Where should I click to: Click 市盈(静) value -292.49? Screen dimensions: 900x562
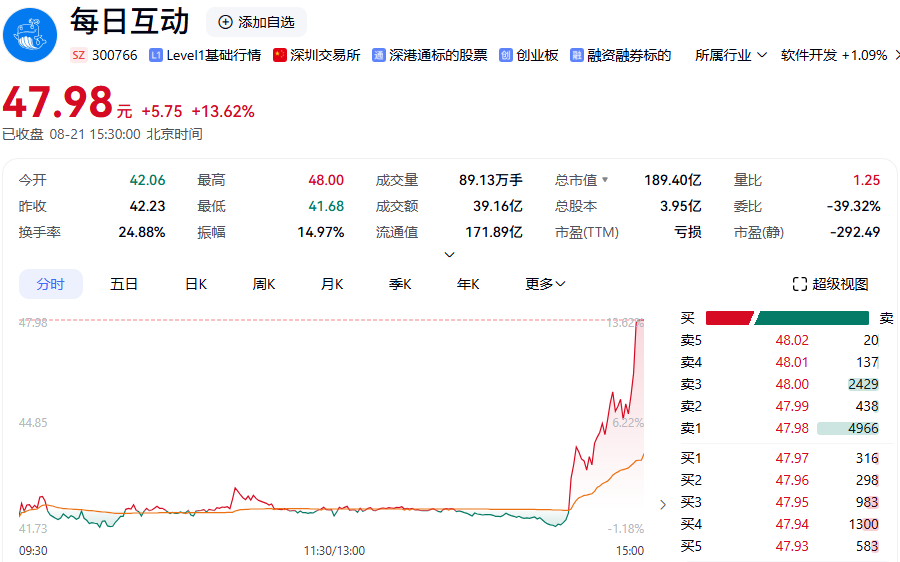pos(855,232)
